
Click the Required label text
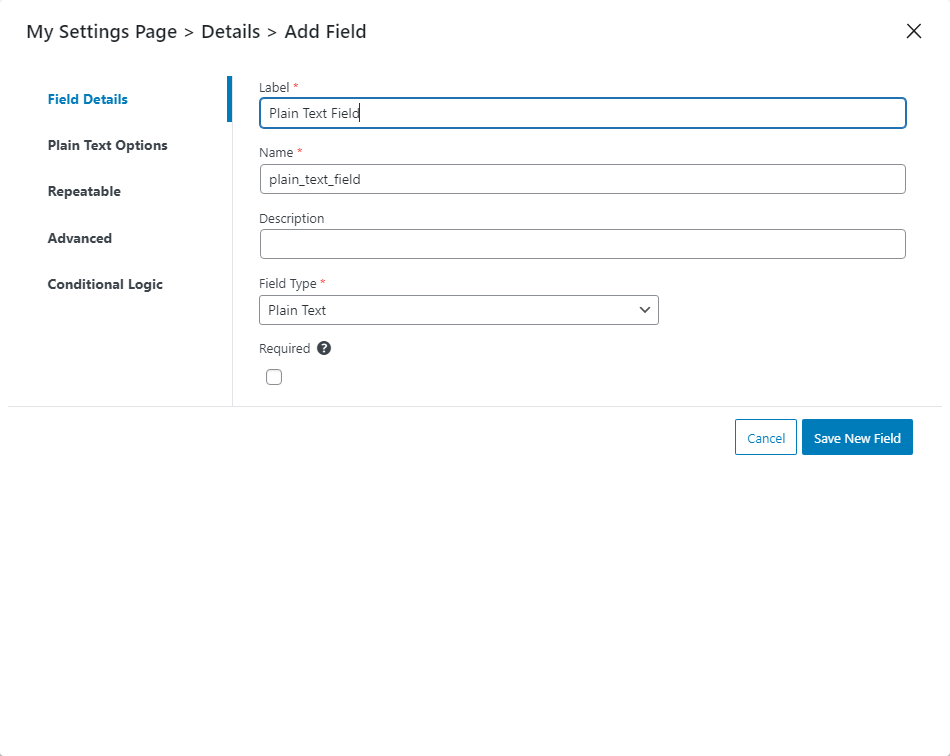pos(285,348)
